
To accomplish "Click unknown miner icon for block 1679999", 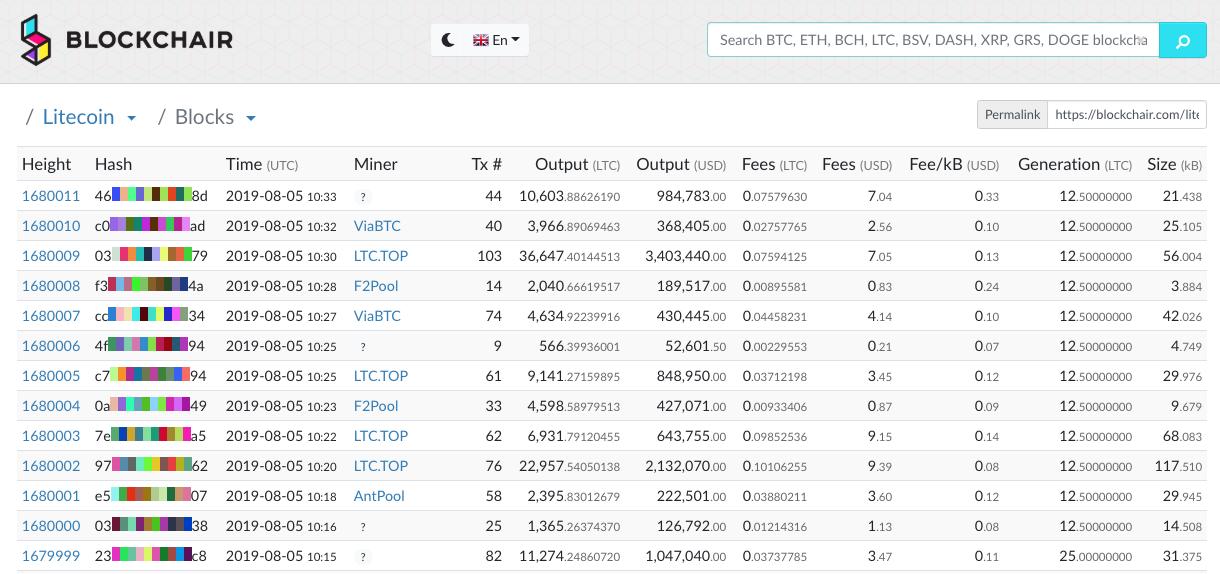I will (x=363, y=557).
